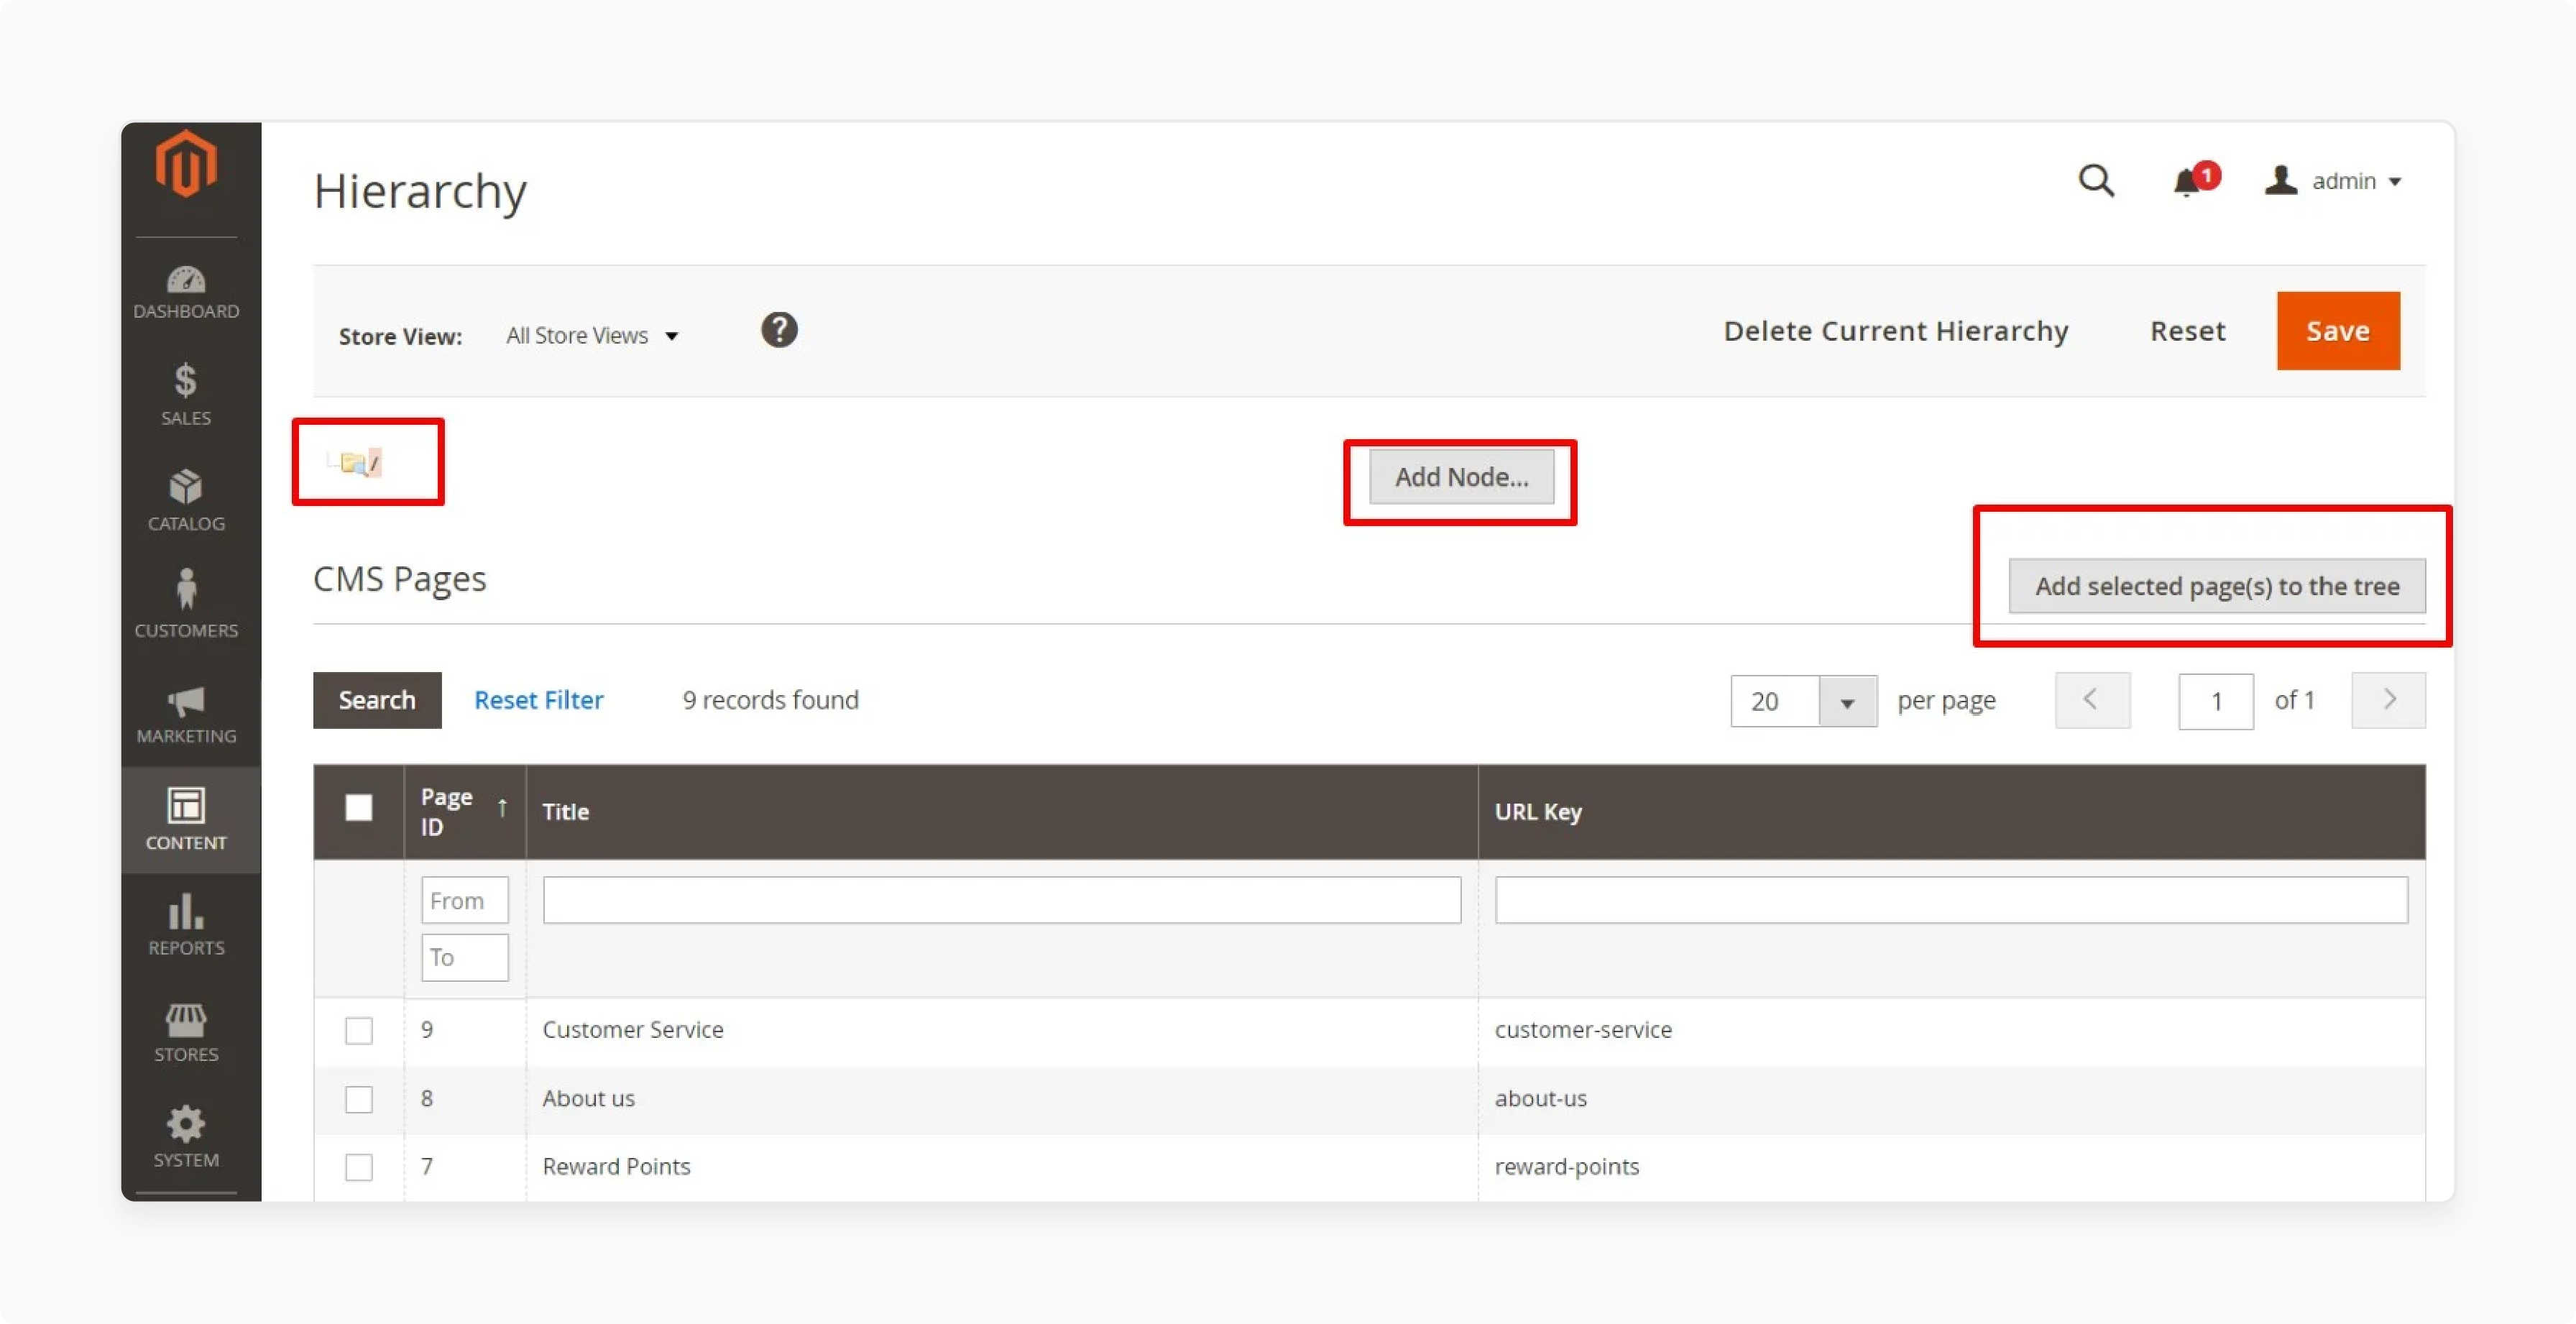Open the Dashboard section
Screen dimensions: 2576x1324
point(186,292)
